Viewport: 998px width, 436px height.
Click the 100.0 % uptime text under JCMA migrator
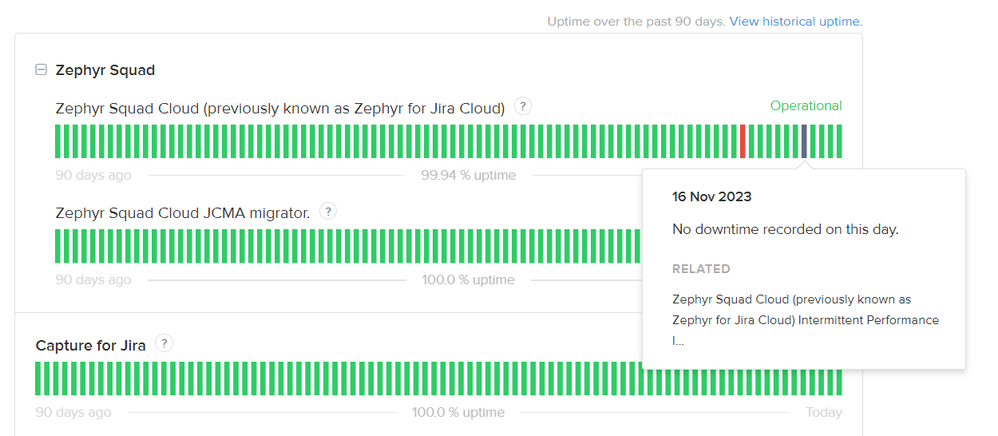click(x=468, y=280)
